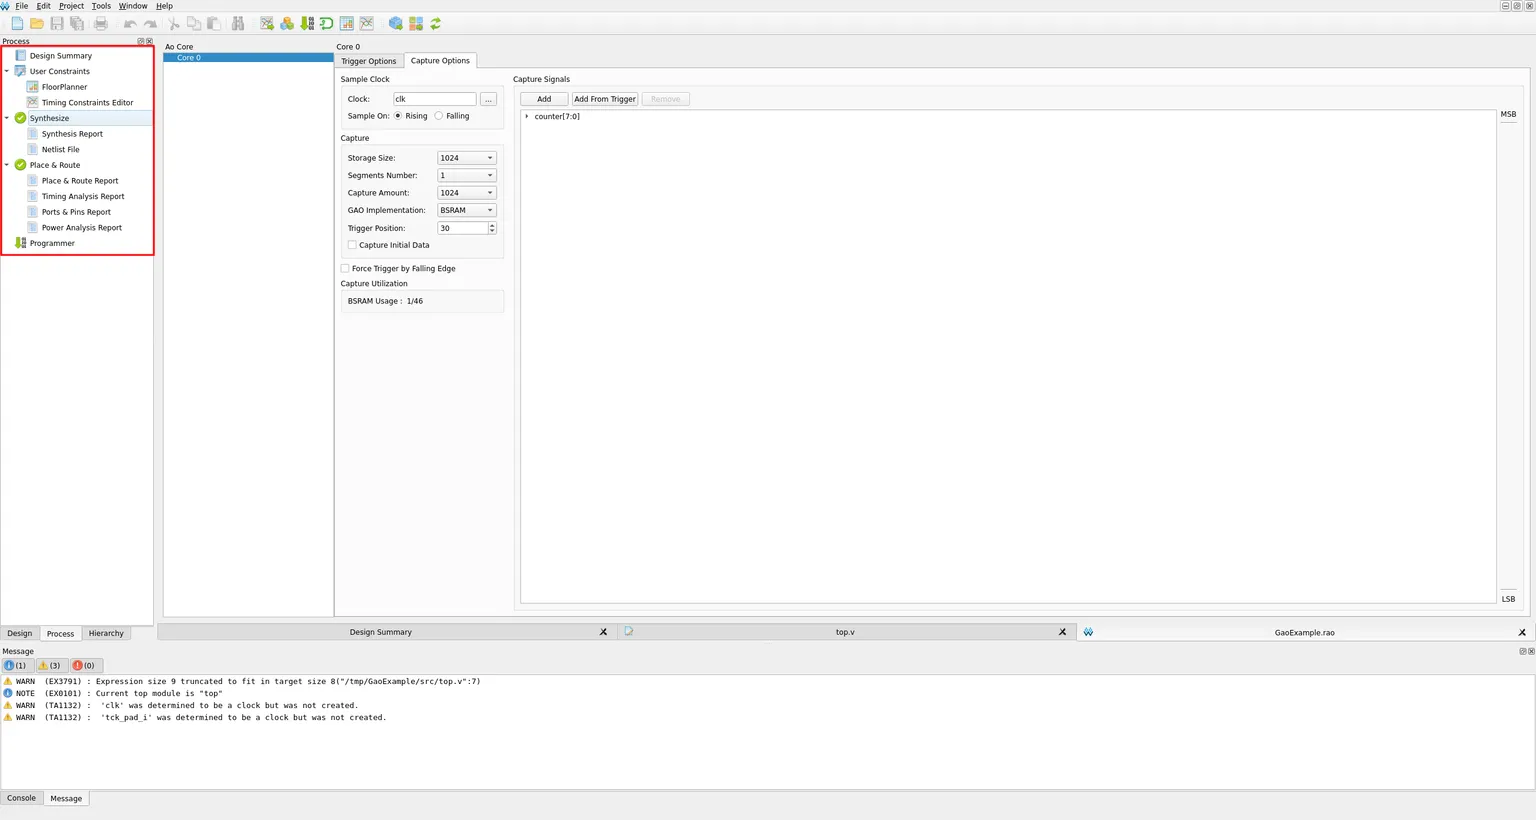Click the clock browse "..." button
This screenshot has height=820, width=1536.
(488, 99)
